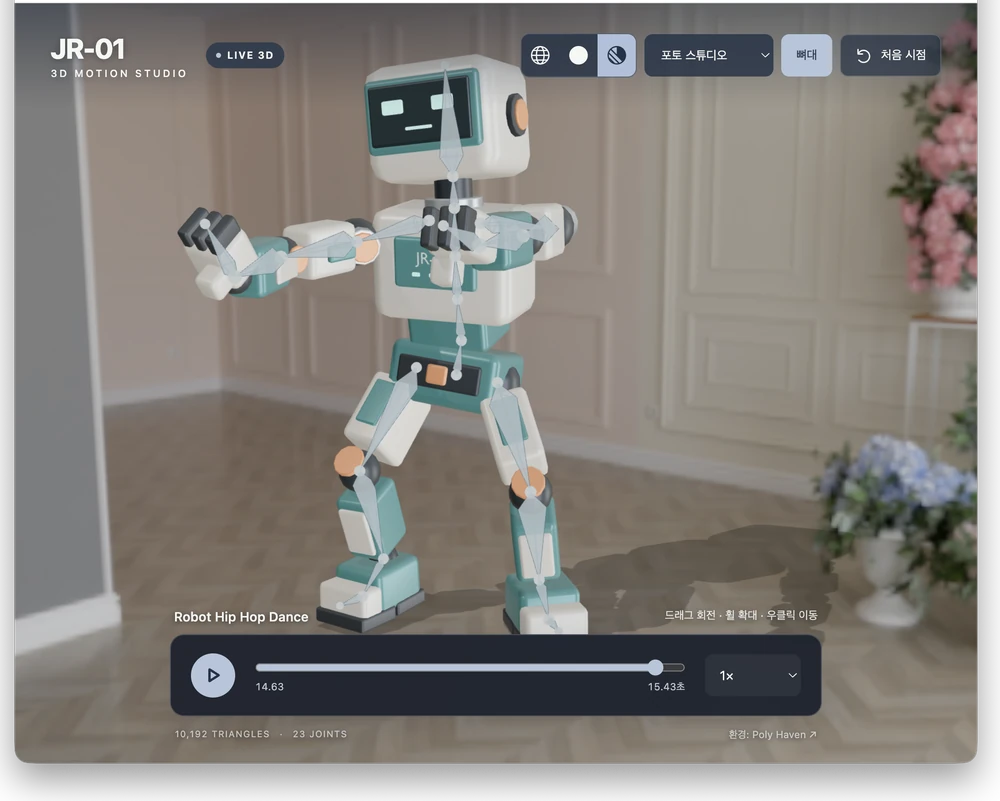Viewport: 1000px width, 801px height.
Task: Click the 15.43초 duration label
Action: tap(666, 687)
